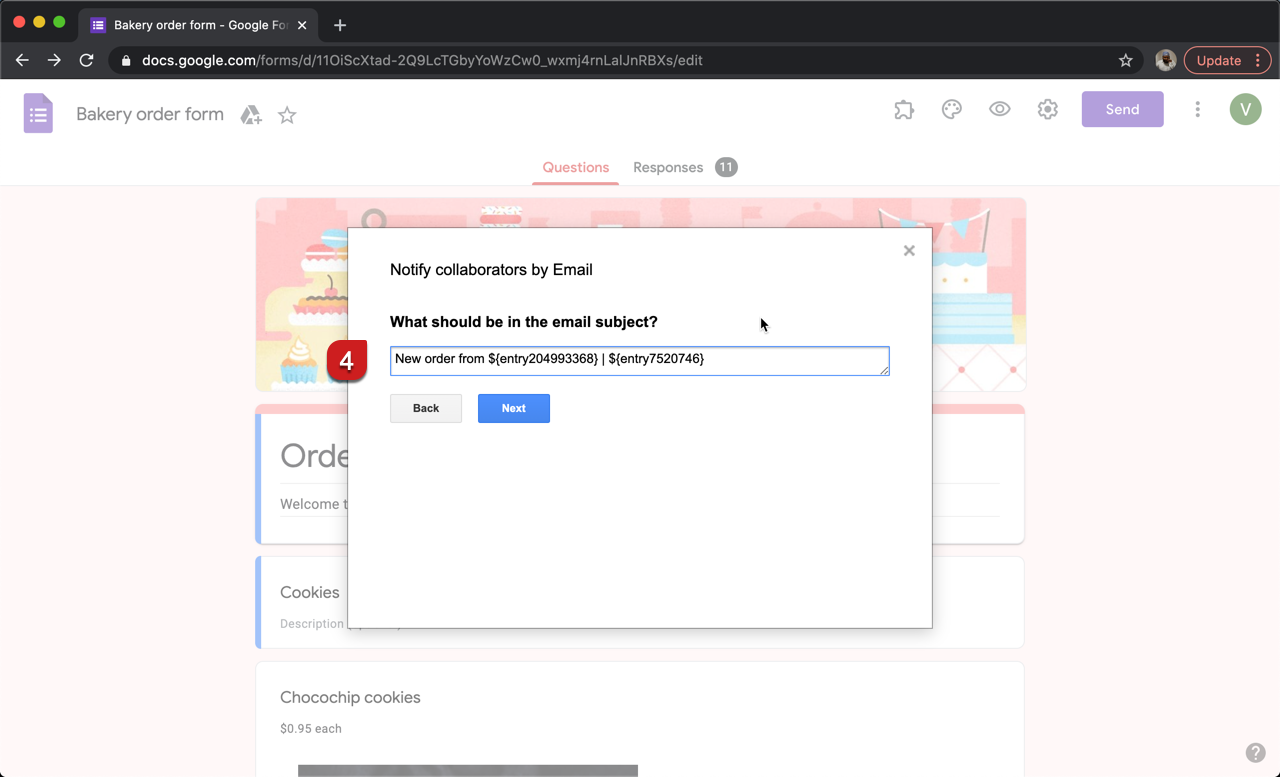Click Next in the notification dialog
This screenshot has height=777, width=1280.
tap(513, 408)
